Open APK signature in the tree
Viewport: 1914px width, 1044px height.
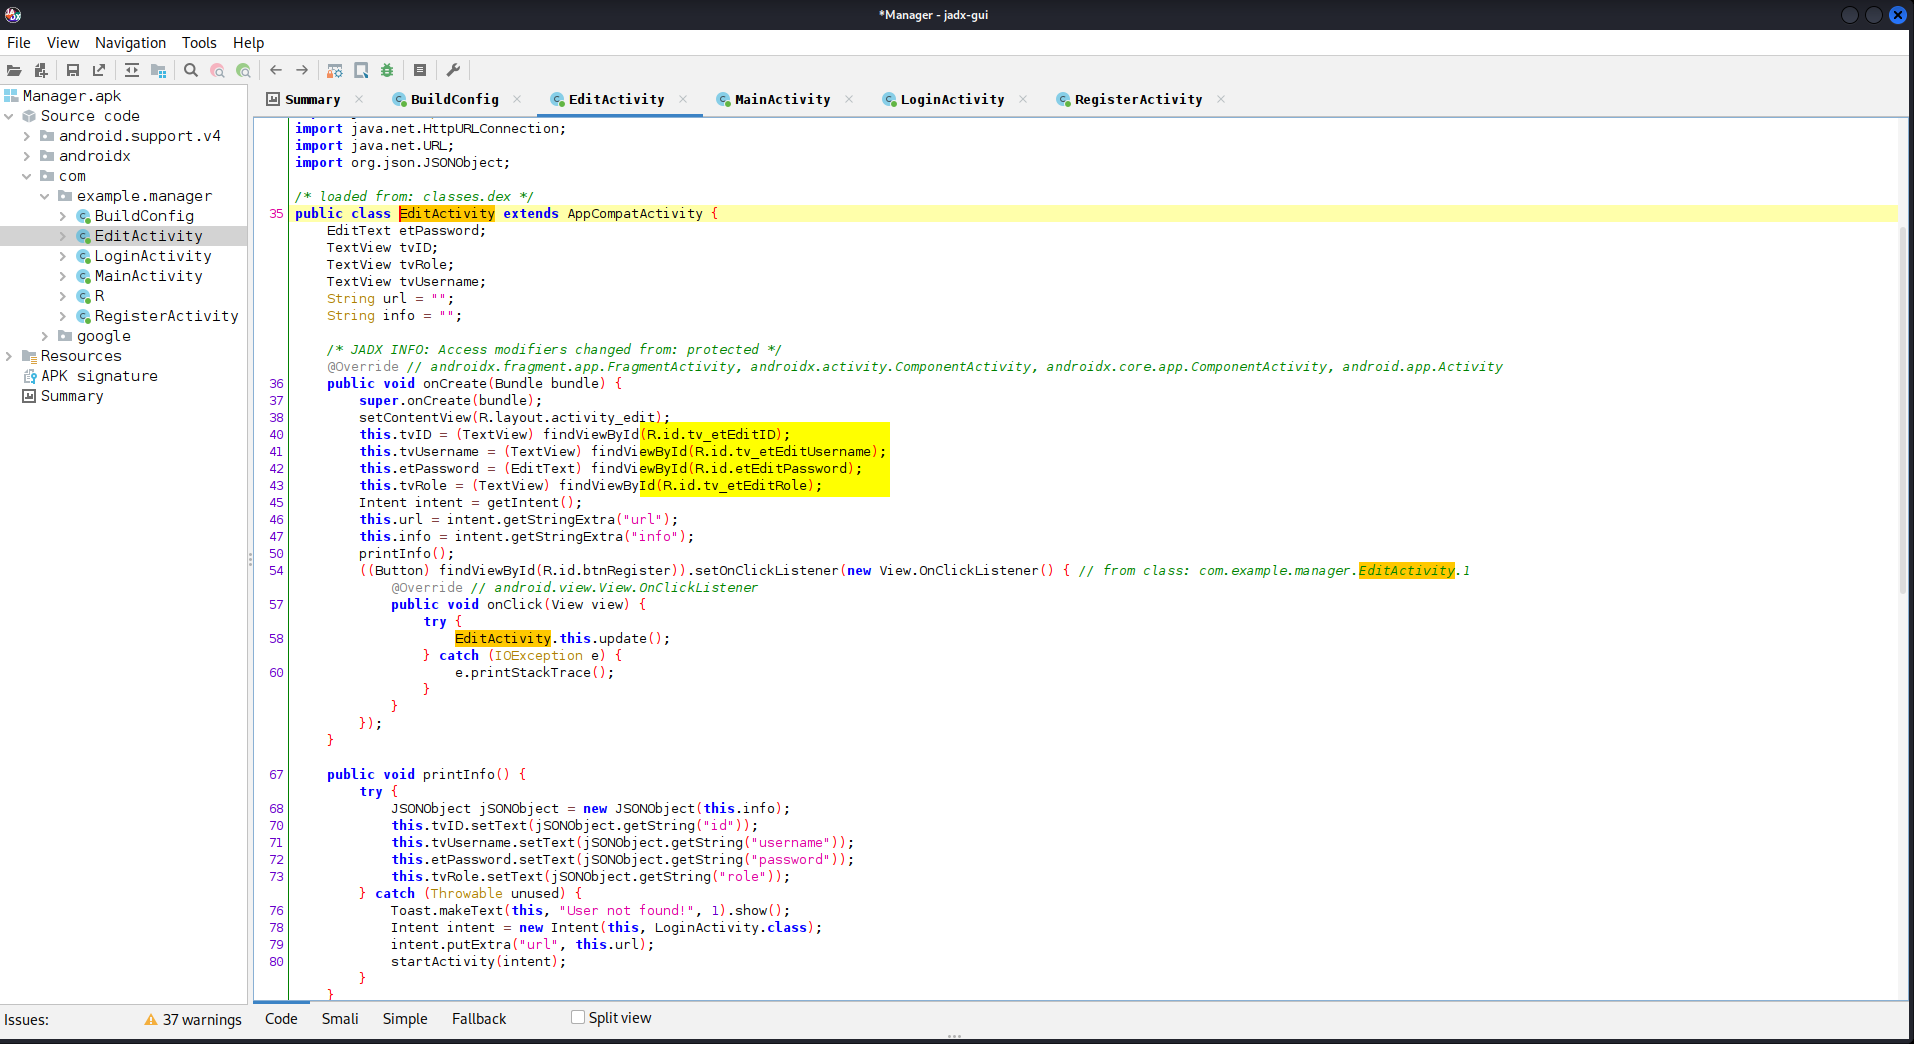[99, 376]
